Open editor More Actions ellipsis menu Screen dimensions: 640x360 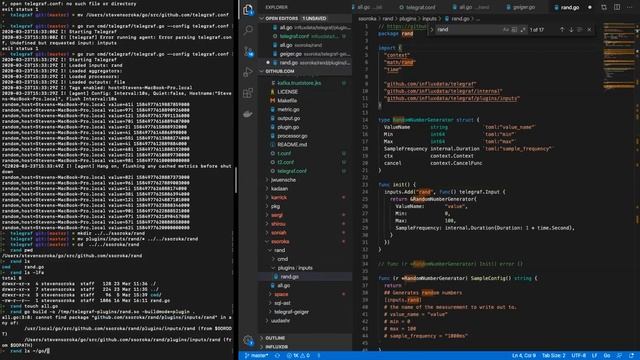pos(630,7)
